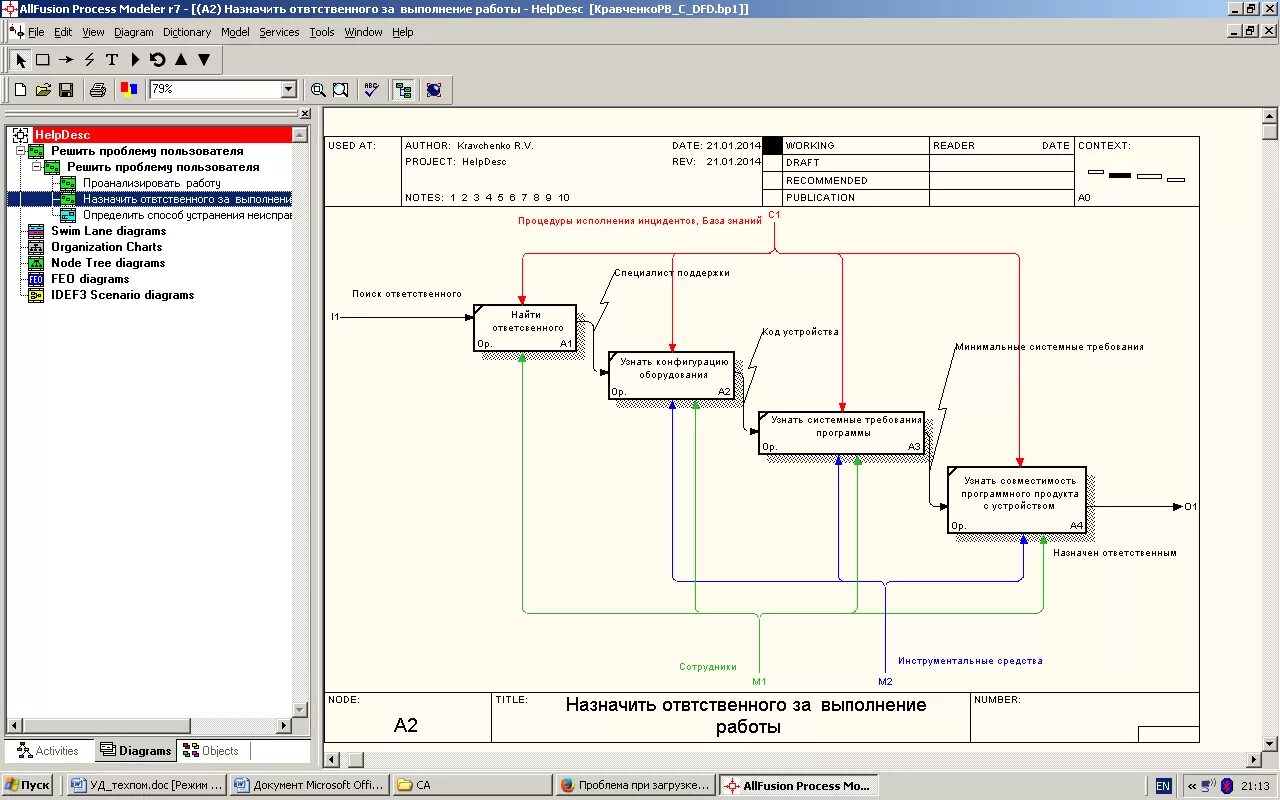Select the Text tool
This screenshot has width=1280, height=800.
click(112, 59)
